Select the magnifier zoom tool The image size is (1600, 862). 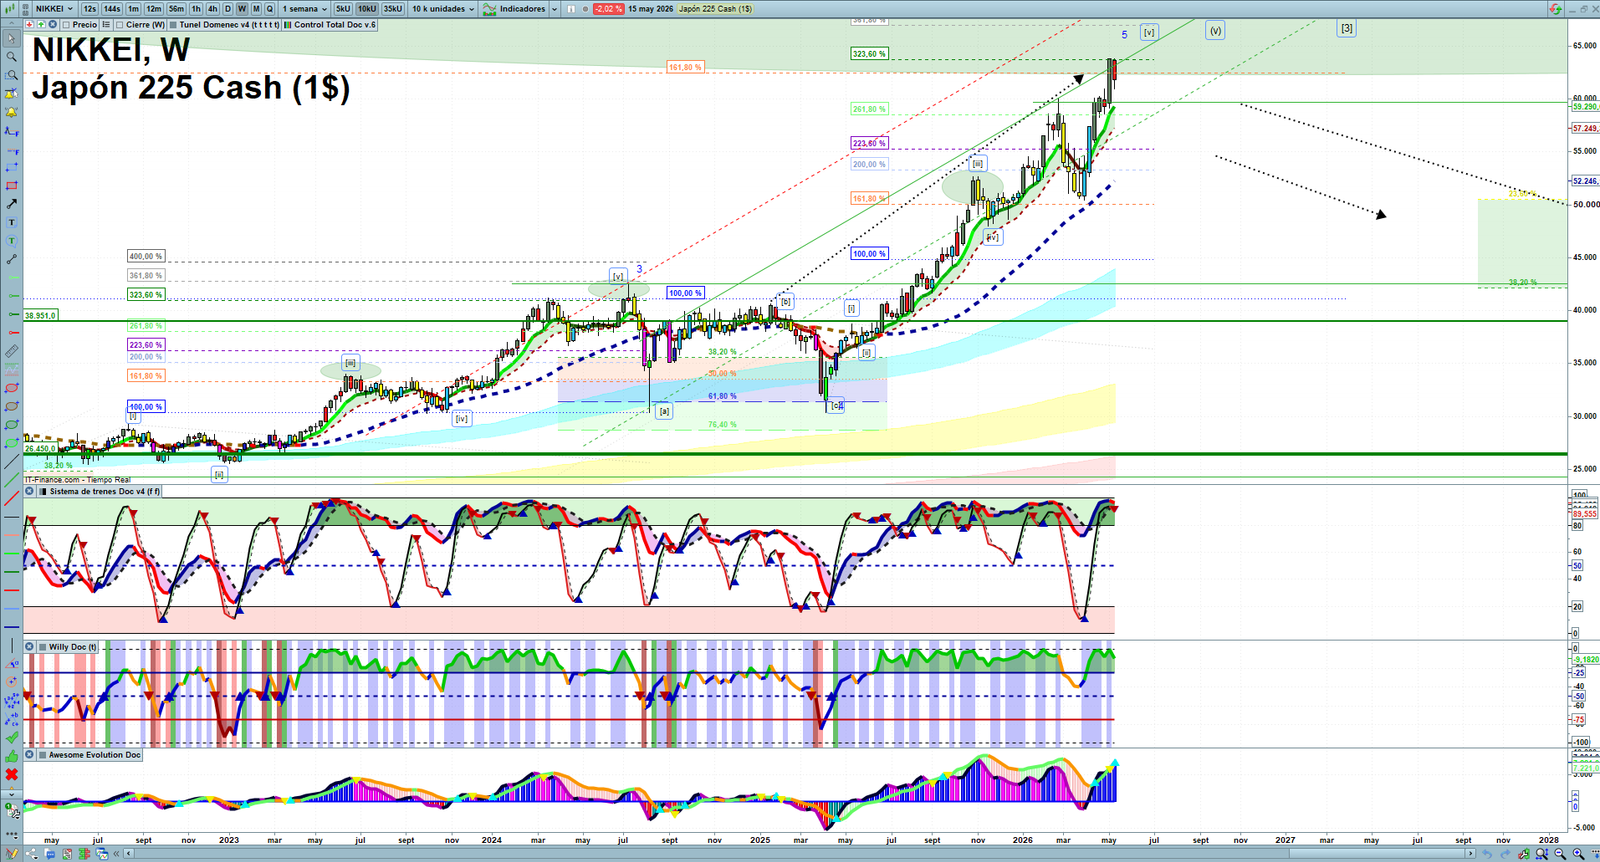[x=11, y=56]
